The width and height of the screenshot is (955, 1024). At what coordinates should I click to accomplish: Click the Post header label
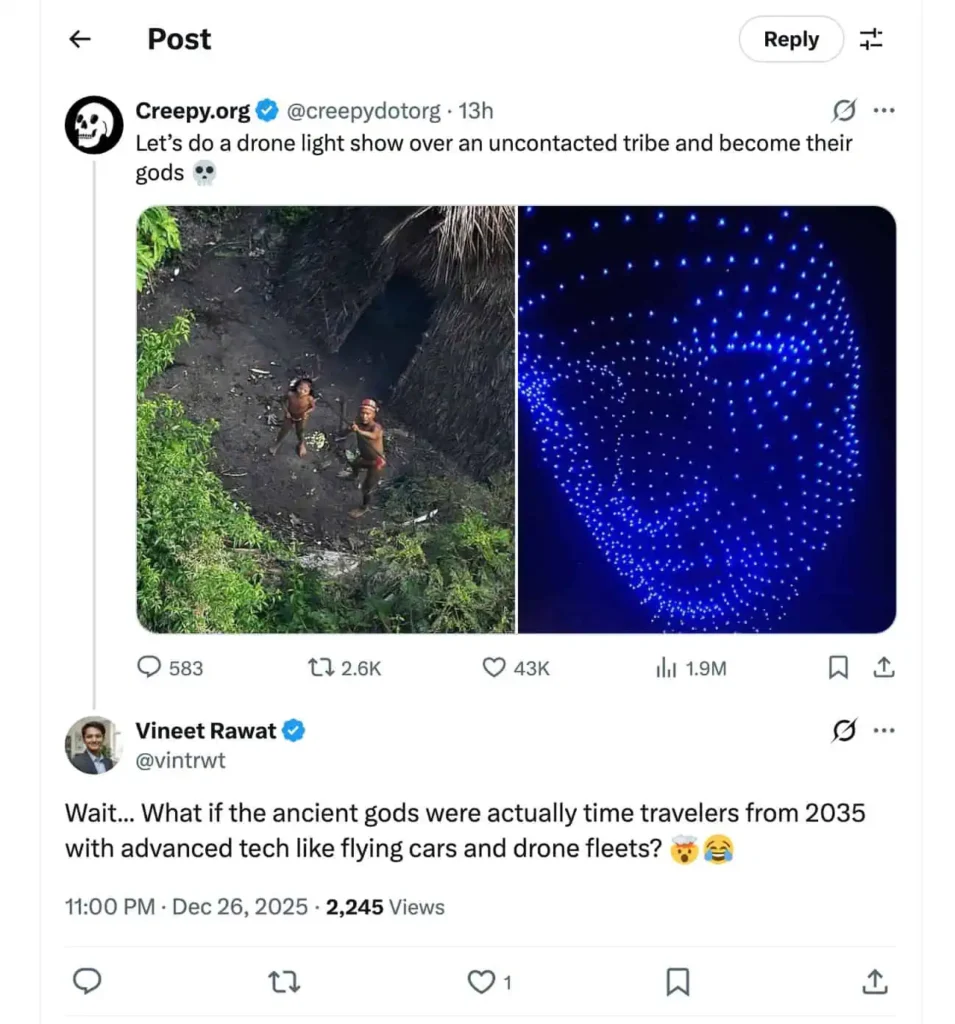(x=178, y=39)
